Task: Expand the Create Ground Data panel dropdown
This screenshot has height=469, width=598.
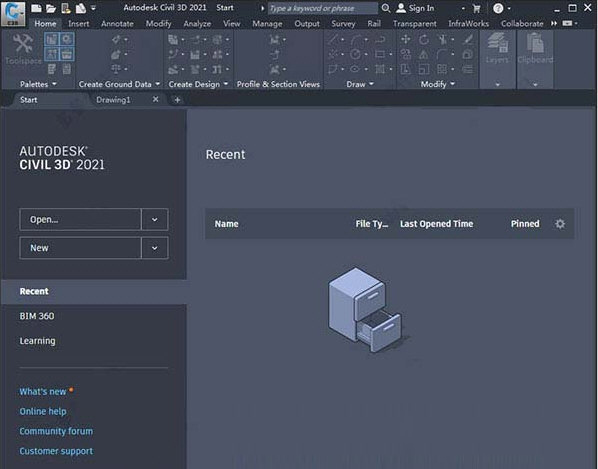Action: 158,84
